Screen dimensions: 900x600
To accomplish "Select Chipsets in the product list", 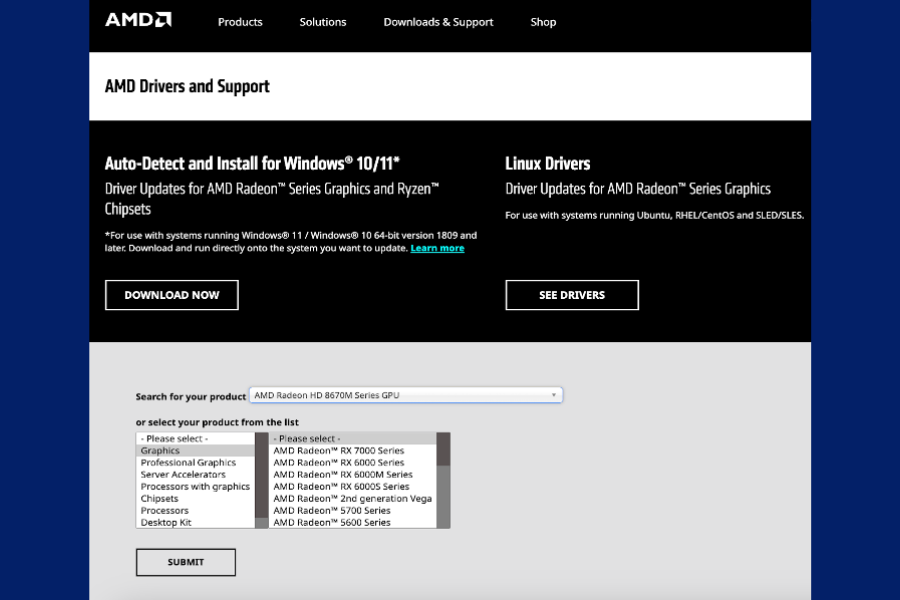I will pyautogui.click(x=159, y=499).
